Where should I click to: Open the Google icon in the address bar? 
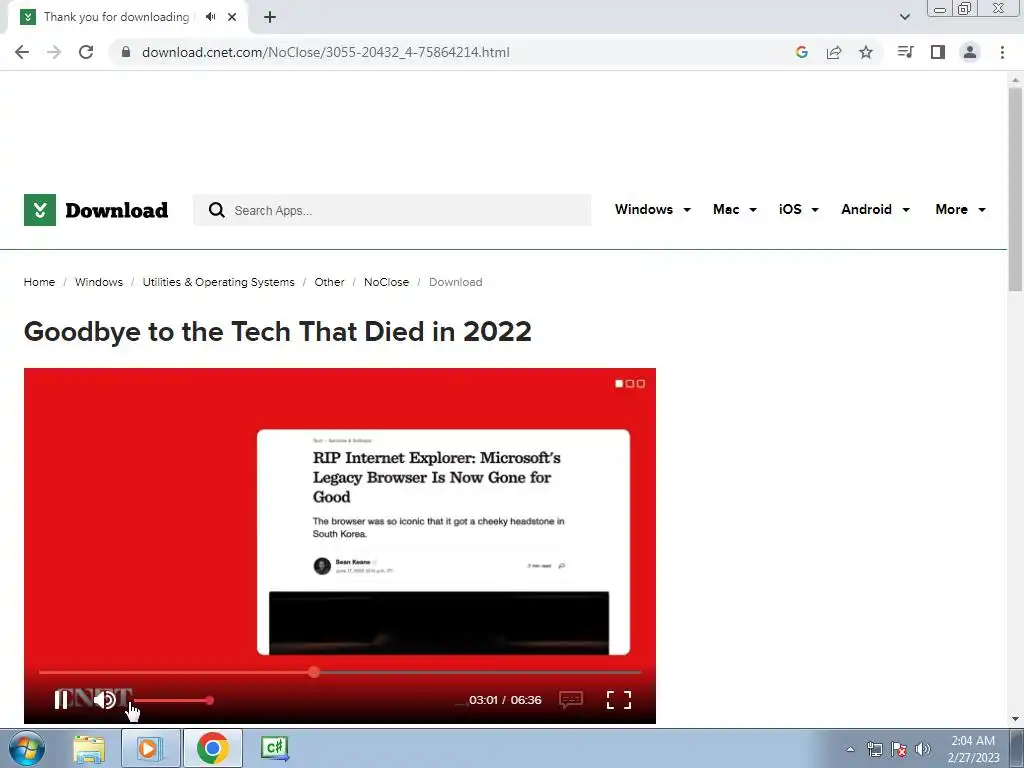[802, 52]
